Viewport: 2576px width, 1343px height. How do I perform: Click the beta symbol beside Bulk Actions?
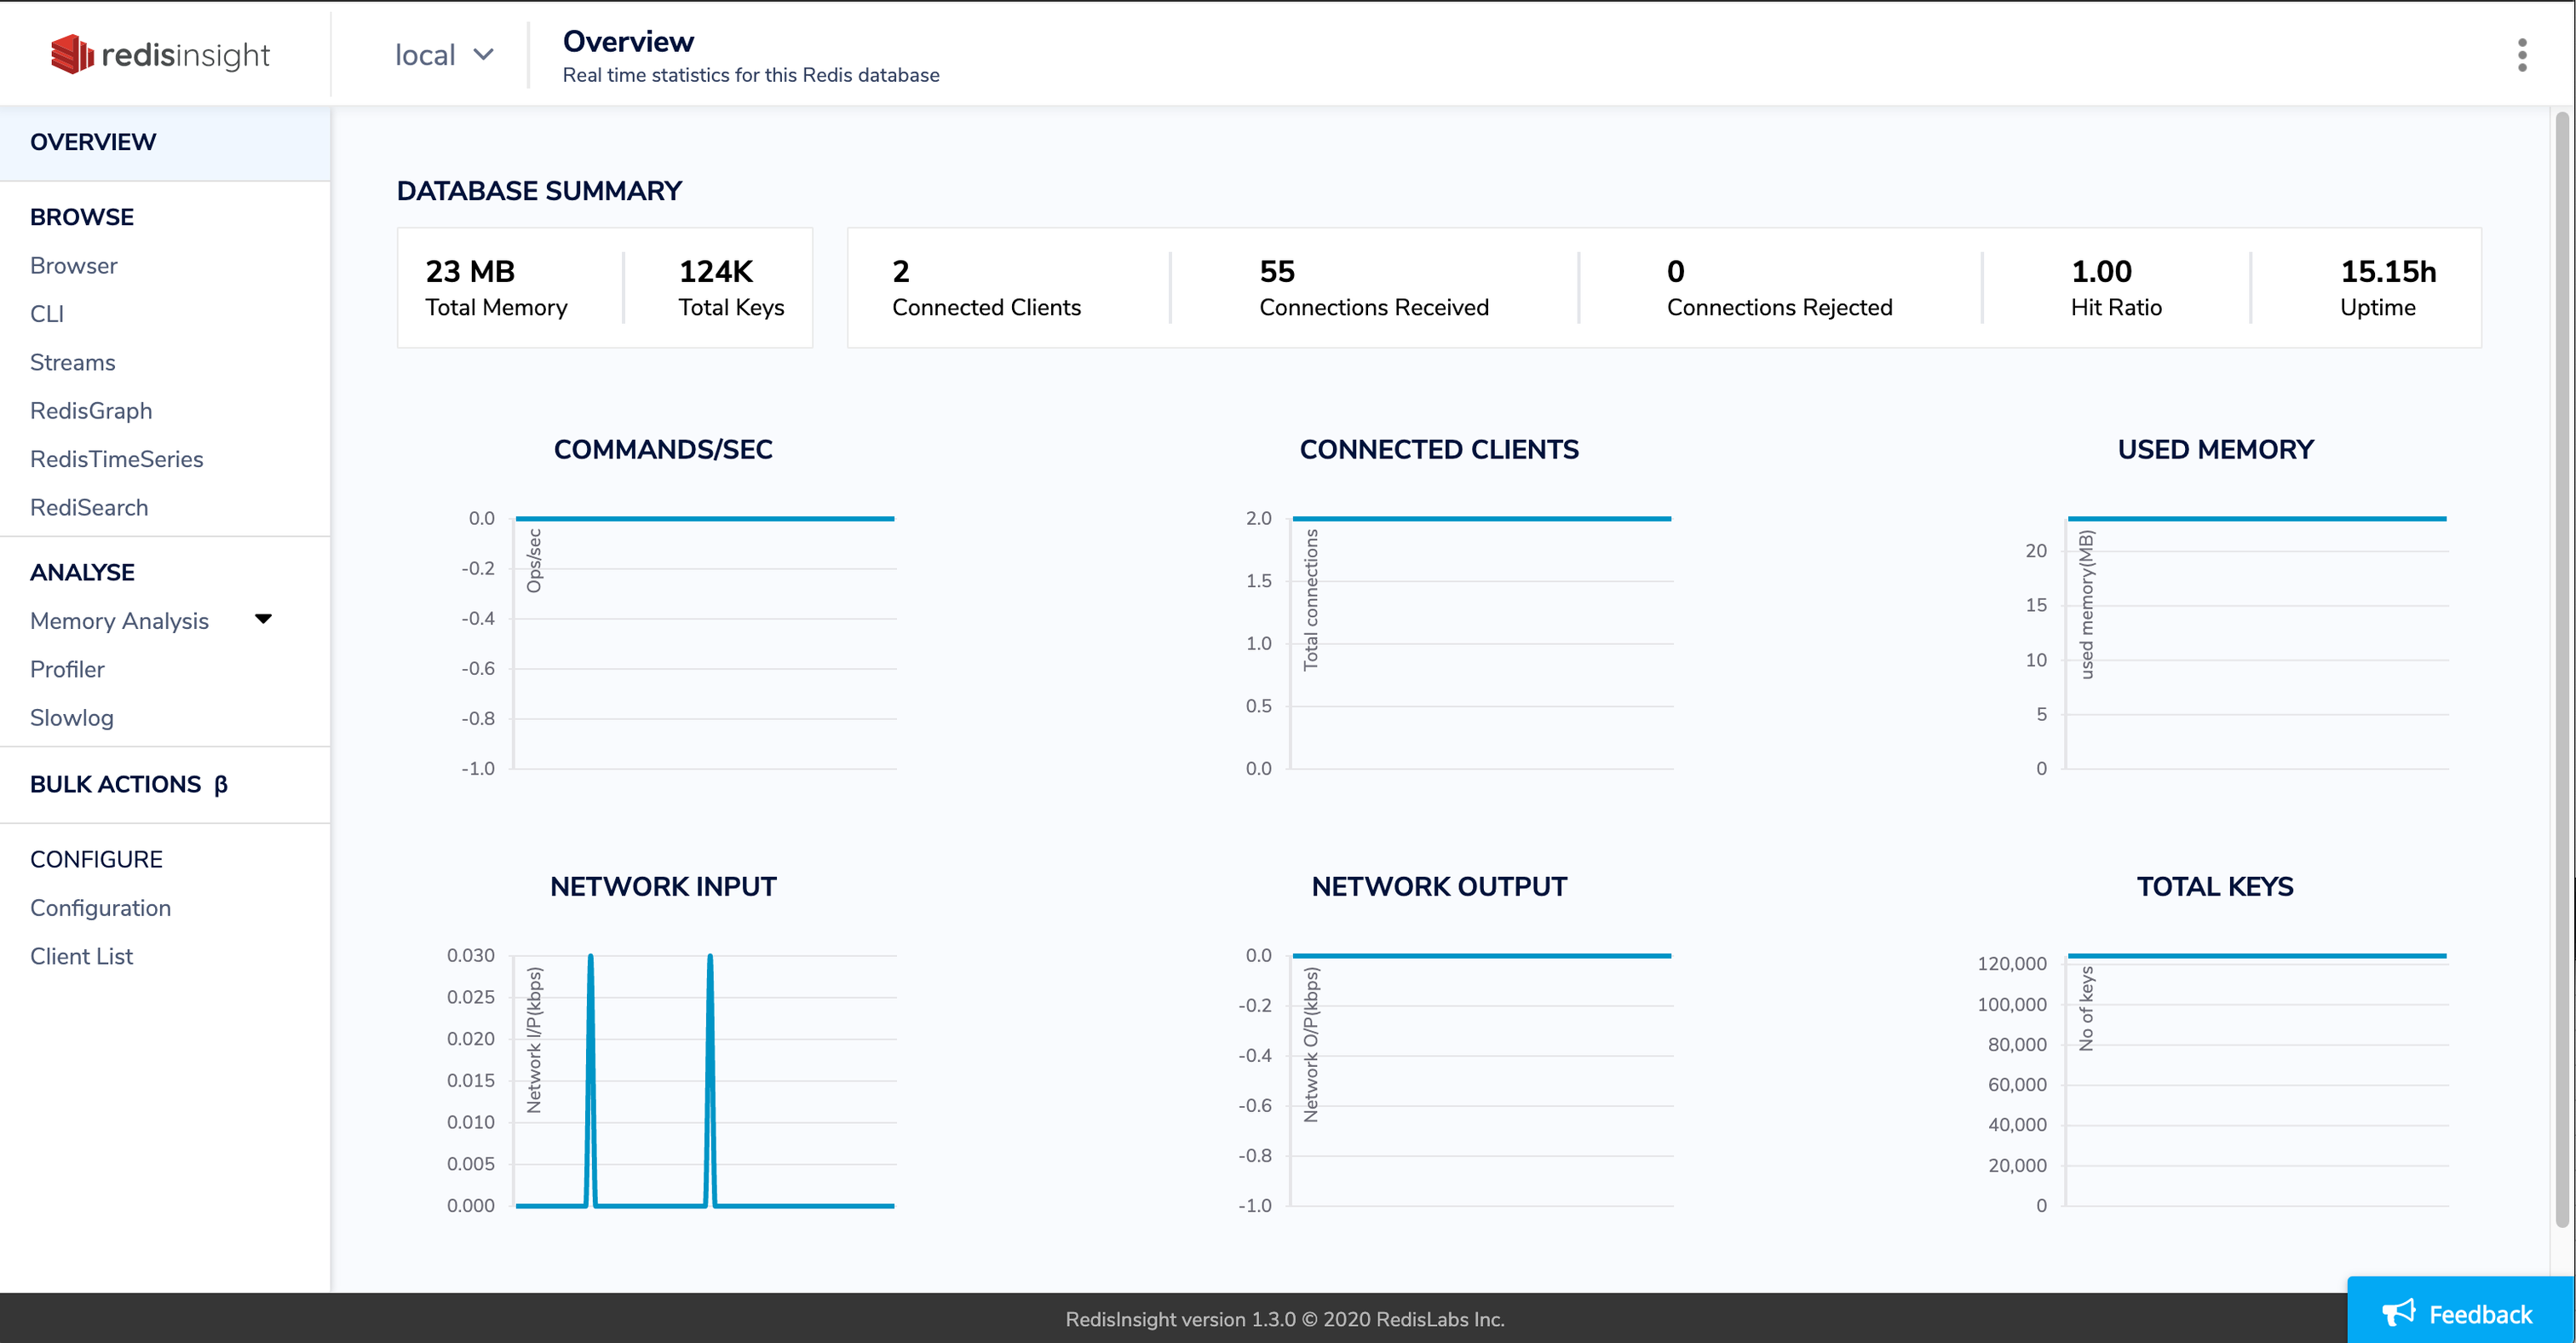click(x=221, y=785)
